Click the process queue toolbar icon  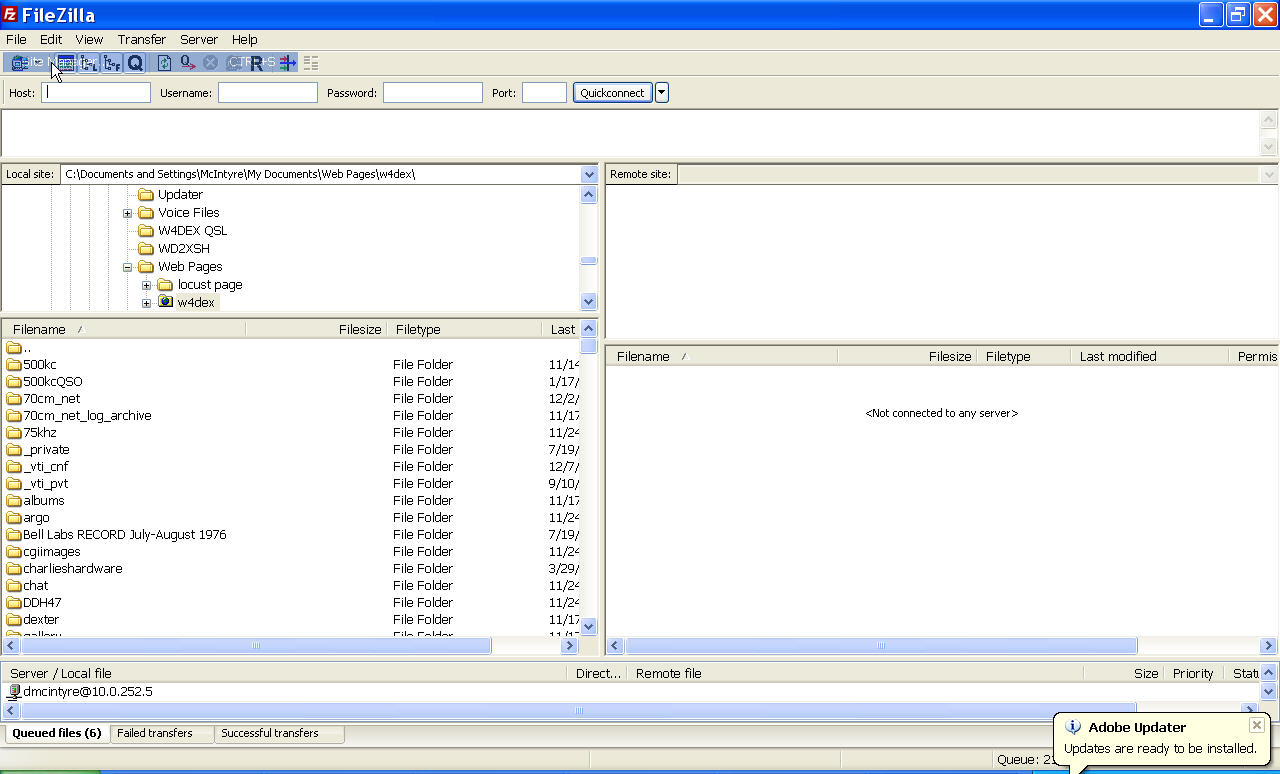click(188, 63)
